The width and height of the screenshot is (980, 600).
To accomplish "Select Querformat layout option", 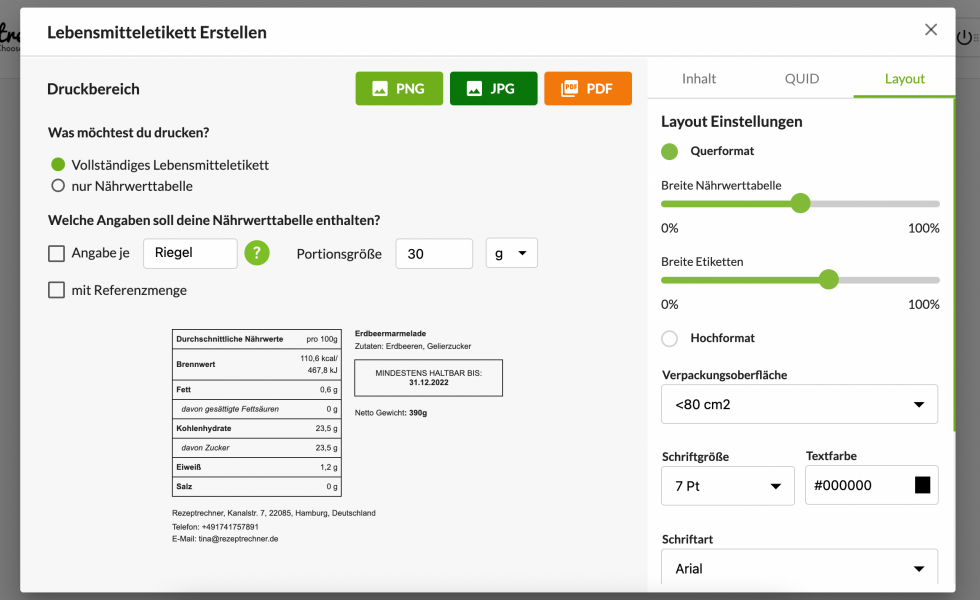I will point(670,151).
